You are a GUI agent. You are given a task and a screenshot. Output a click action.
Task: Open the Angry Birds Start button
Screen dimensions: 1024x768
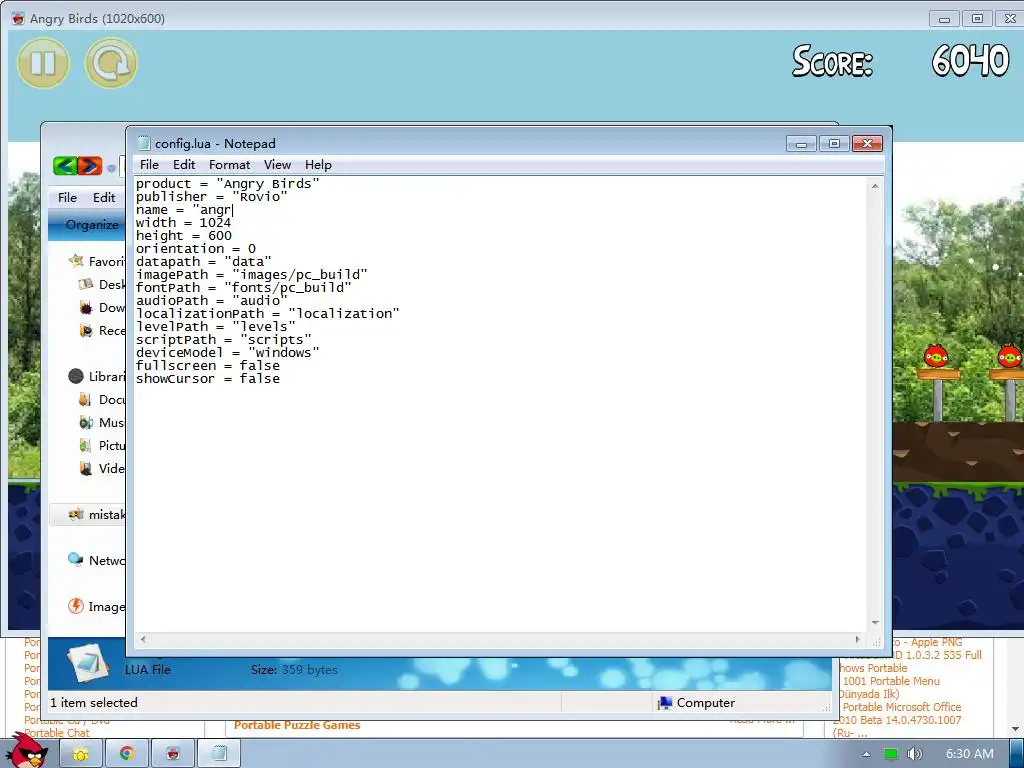[x=26, y=751]
